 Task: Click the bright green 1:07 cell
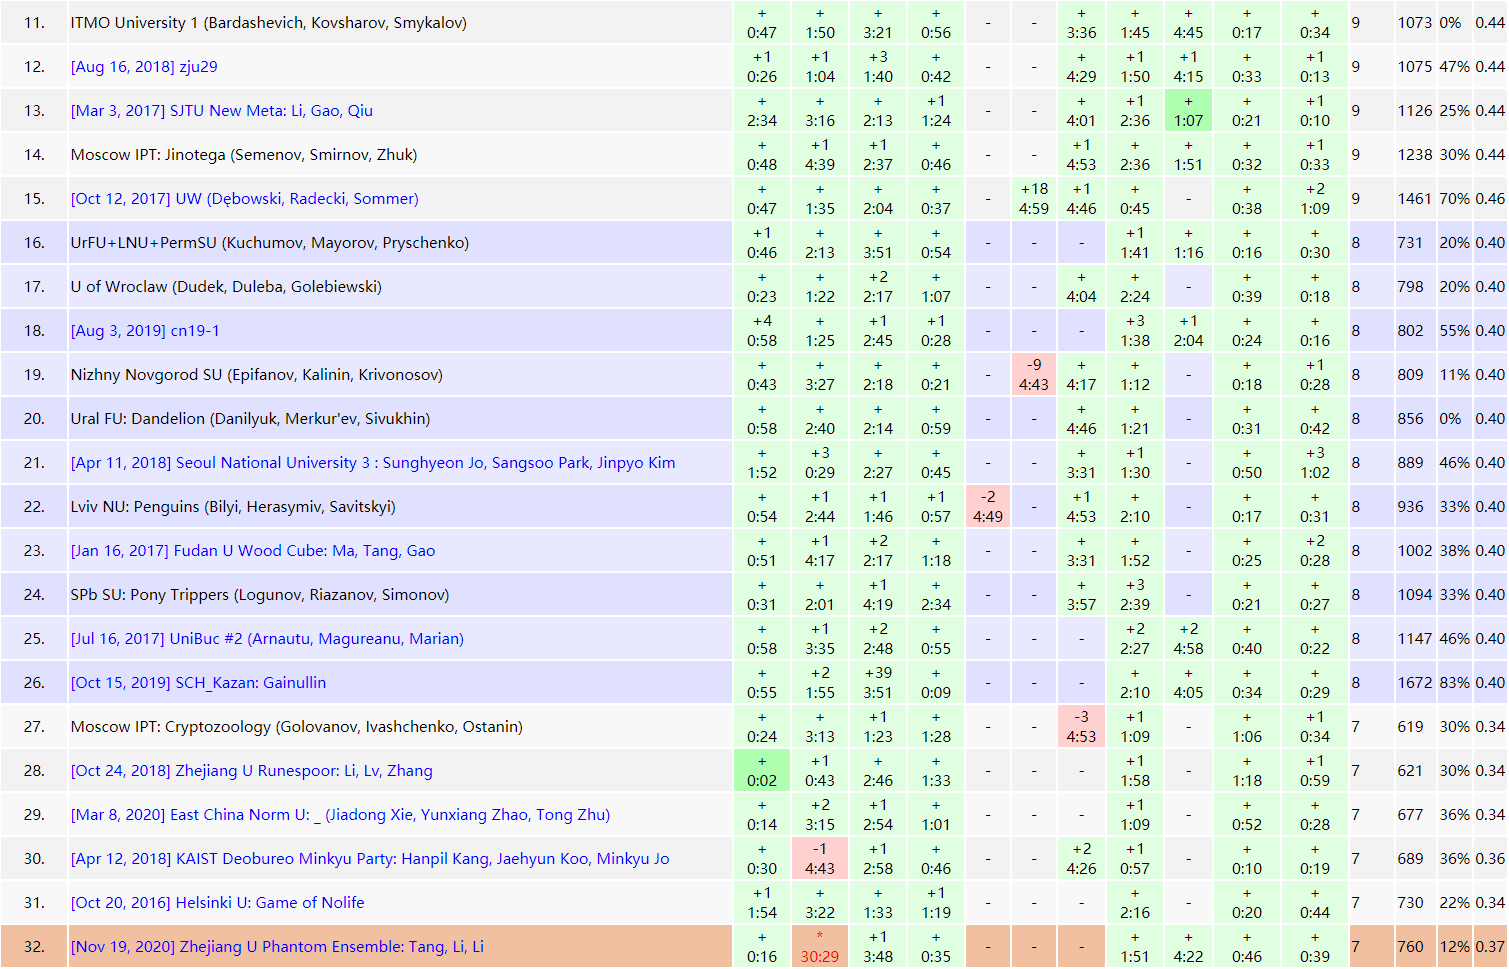tap(1188, 111)
